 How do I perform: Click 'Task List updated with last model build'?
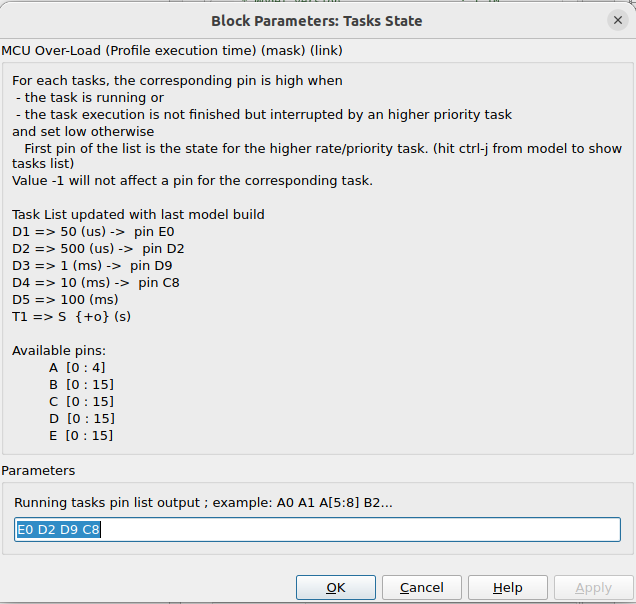click(x=138, y=214)
